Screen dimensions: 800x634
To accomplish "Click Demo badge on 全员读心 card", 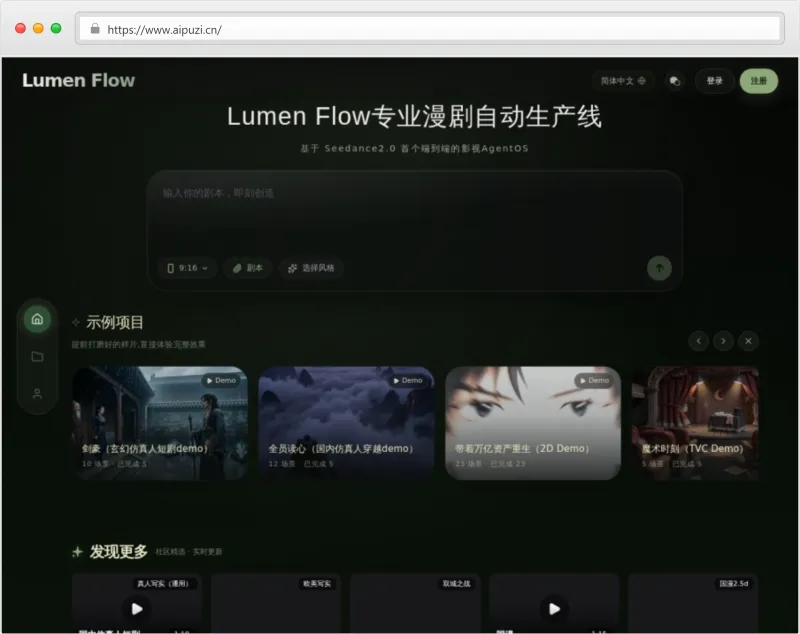I will [408, 381].
